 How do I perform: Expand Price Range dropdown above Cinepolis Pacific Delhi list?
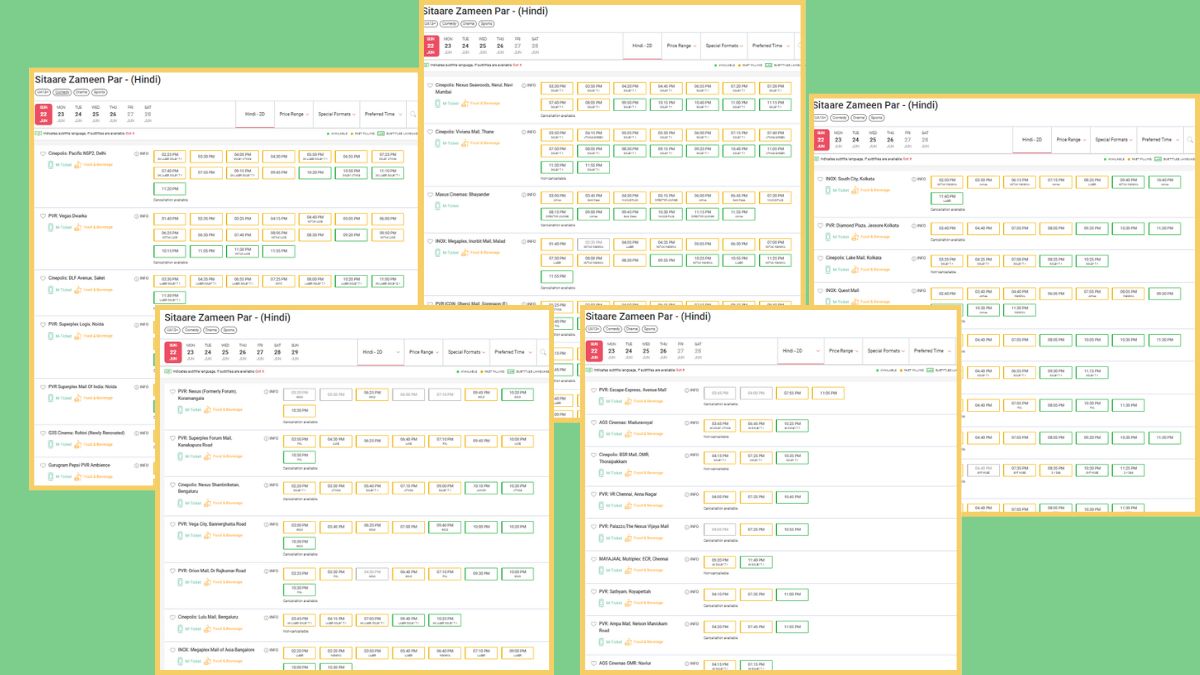pos(293,114)
